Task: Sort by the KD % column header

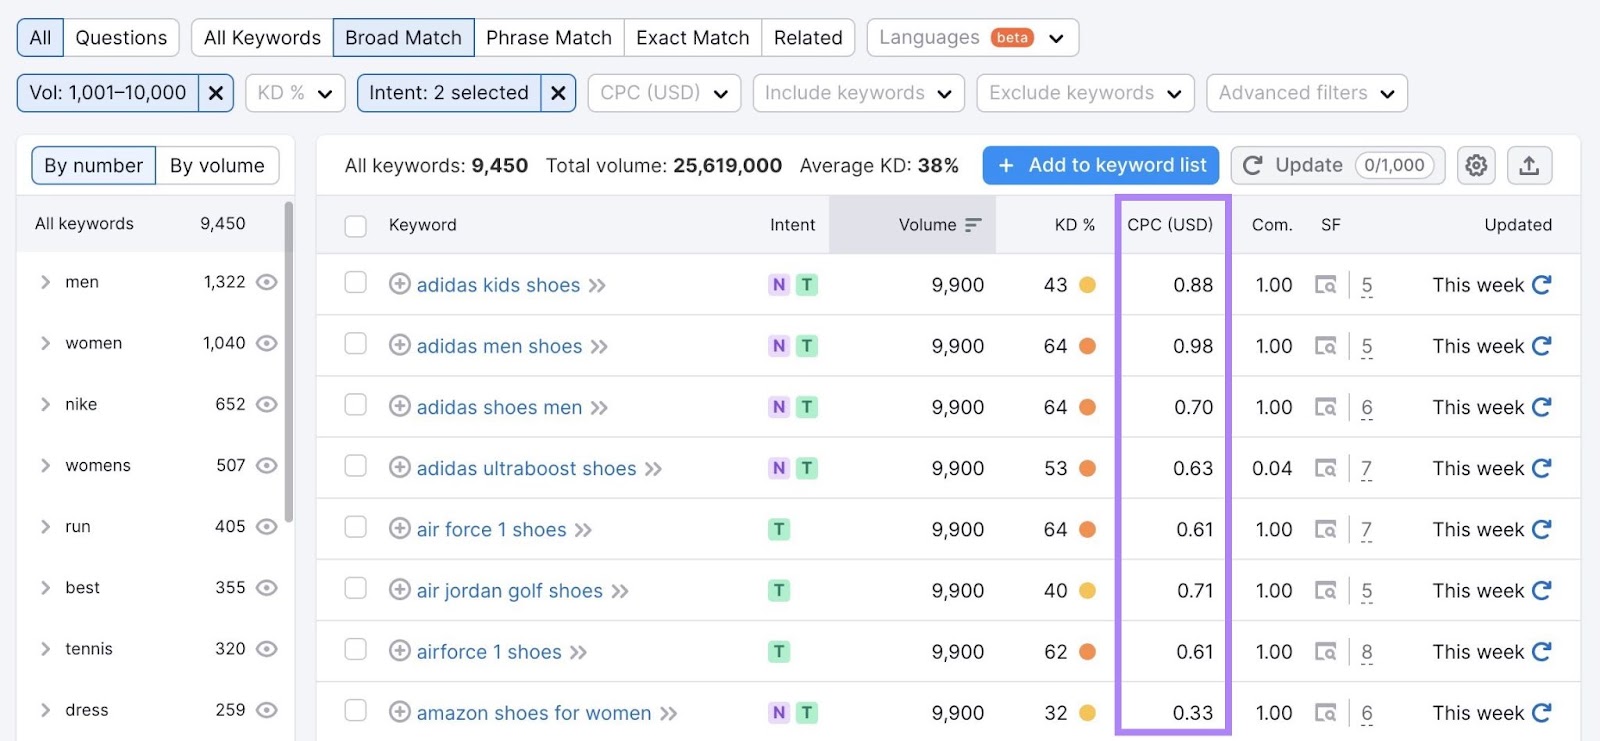Action: 1074,225
